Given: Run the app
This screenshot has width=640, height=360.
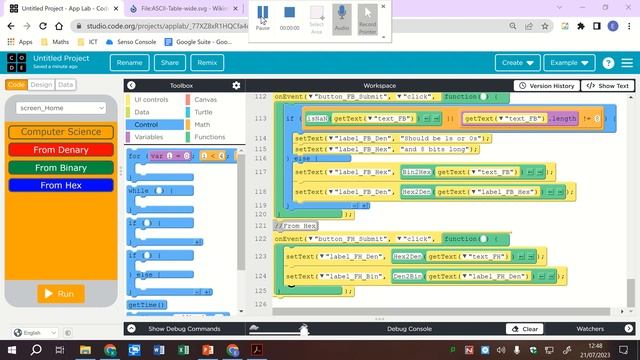Looking at the screenshot, I should click(x=61, y=293).
